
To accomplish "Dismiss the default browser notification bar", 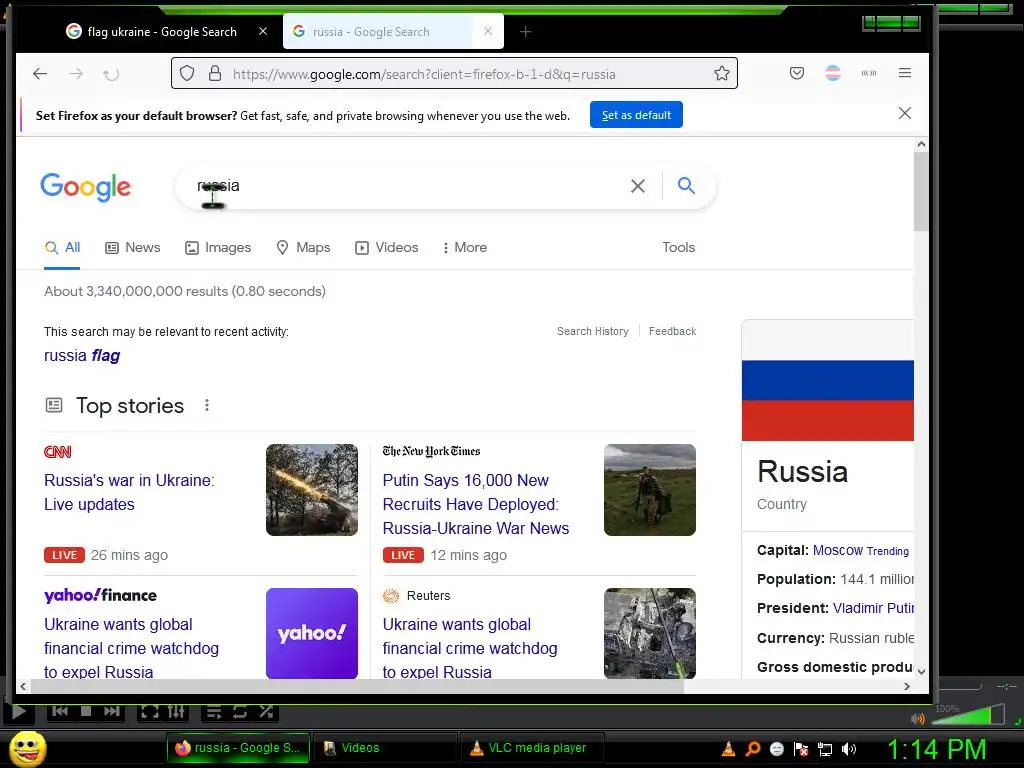I will point(904,114).
